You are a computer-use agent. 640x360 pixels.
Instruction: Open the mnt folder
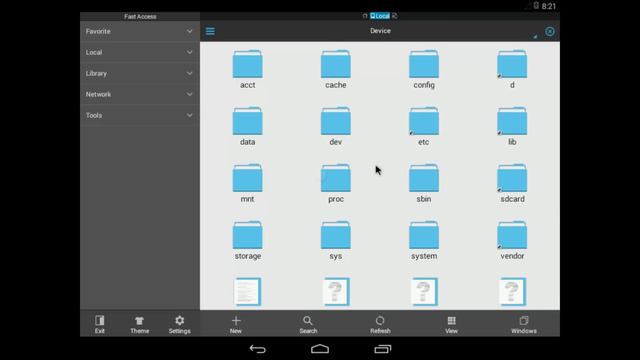coord(247,183)
